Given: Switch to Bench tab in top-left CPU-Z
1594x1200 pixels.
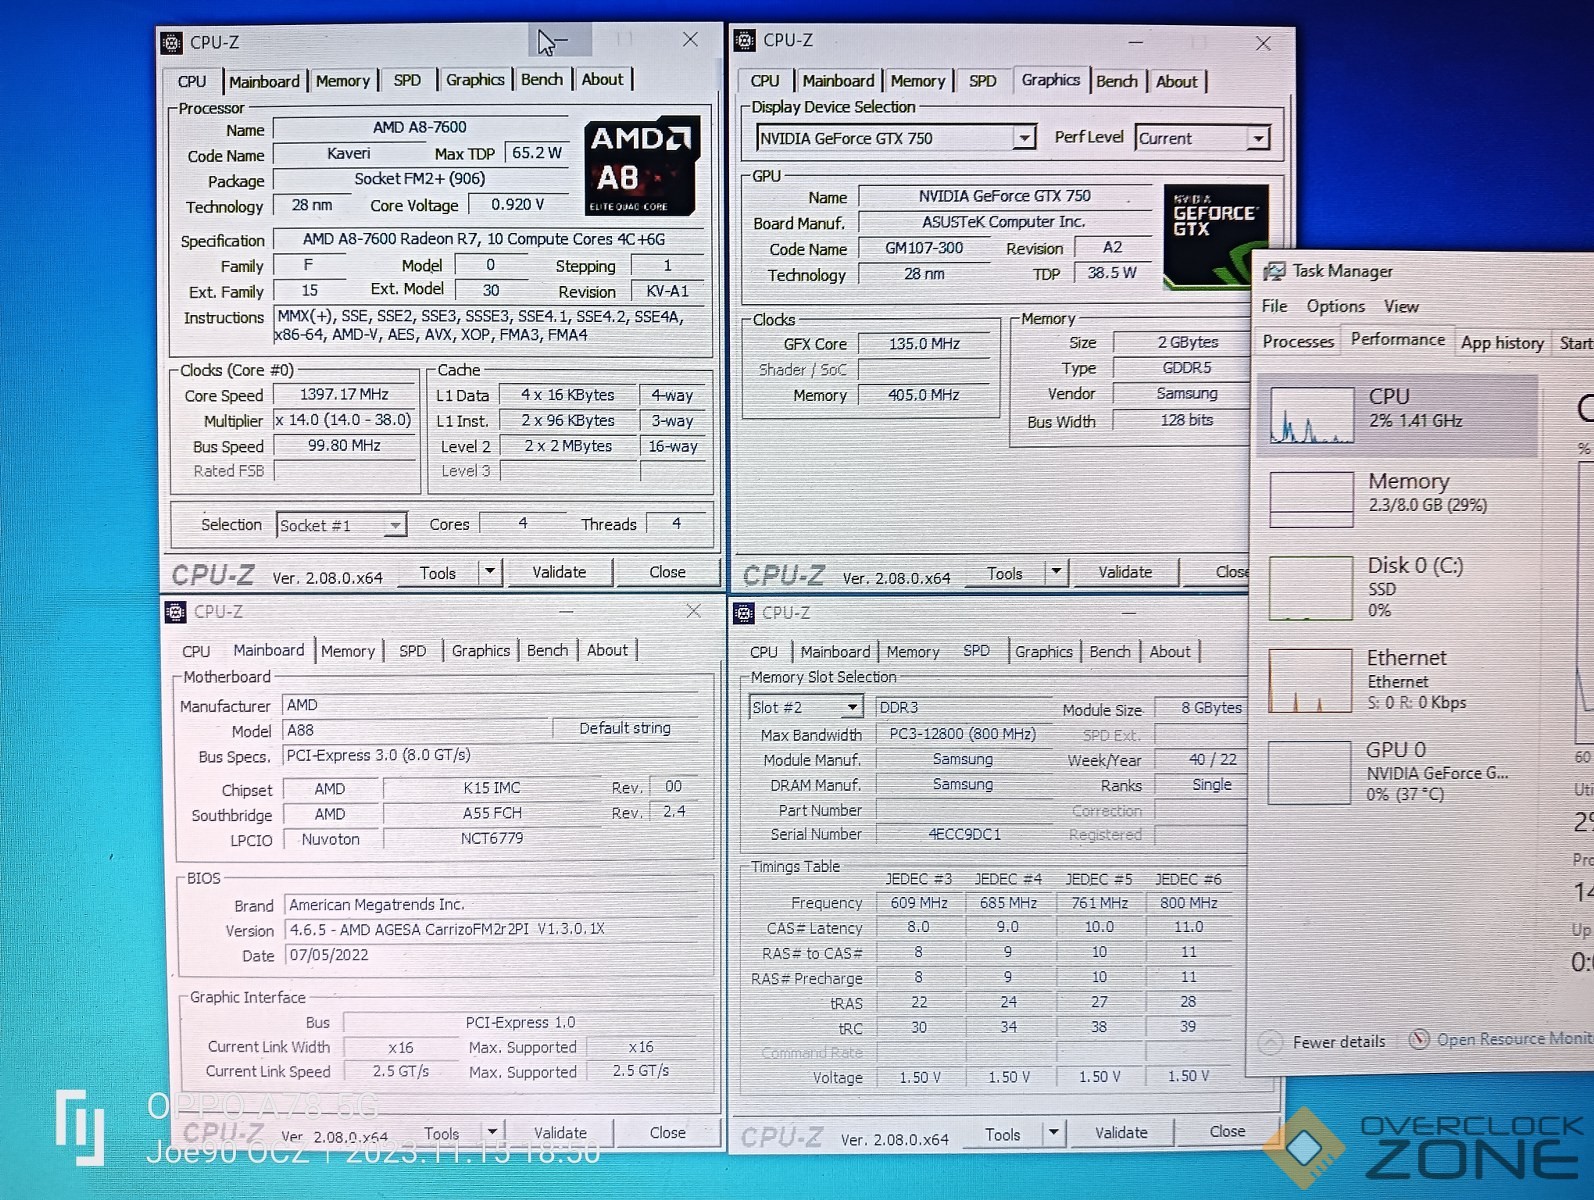Looking at the screenshot, I should (x=542, y=79).
